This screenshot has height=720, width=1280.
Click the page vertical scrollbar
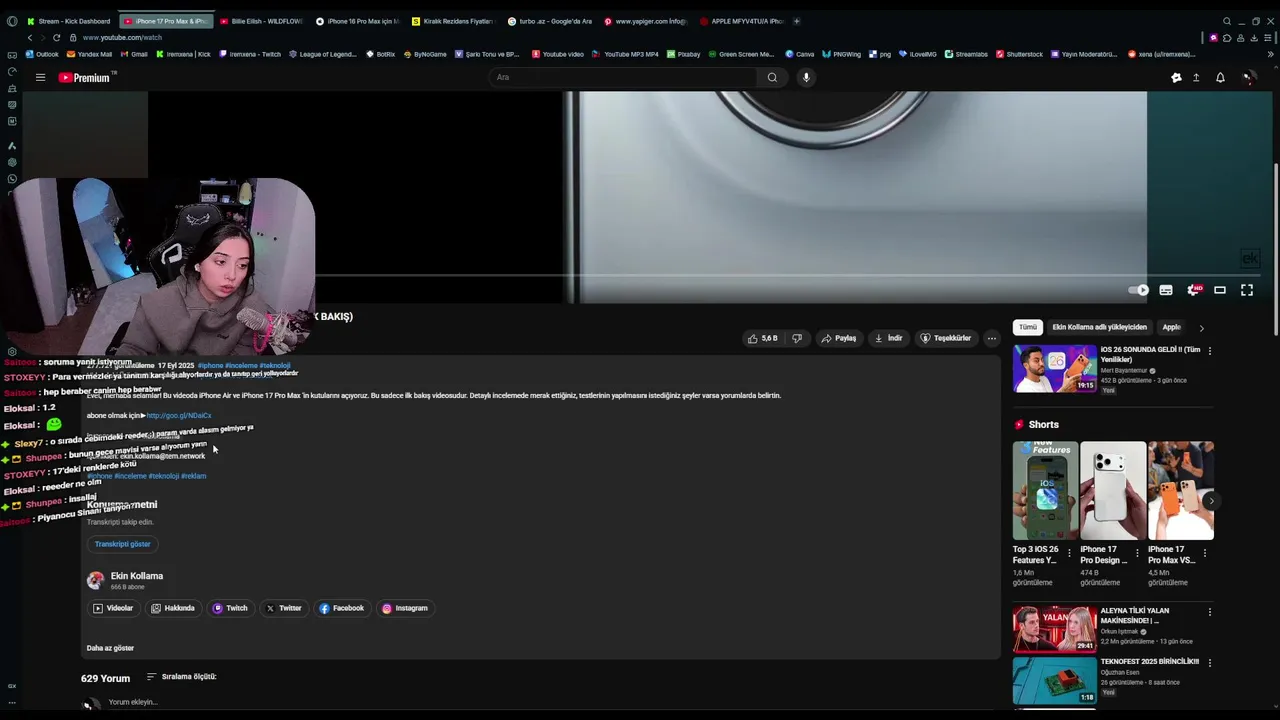[1275, 250]
